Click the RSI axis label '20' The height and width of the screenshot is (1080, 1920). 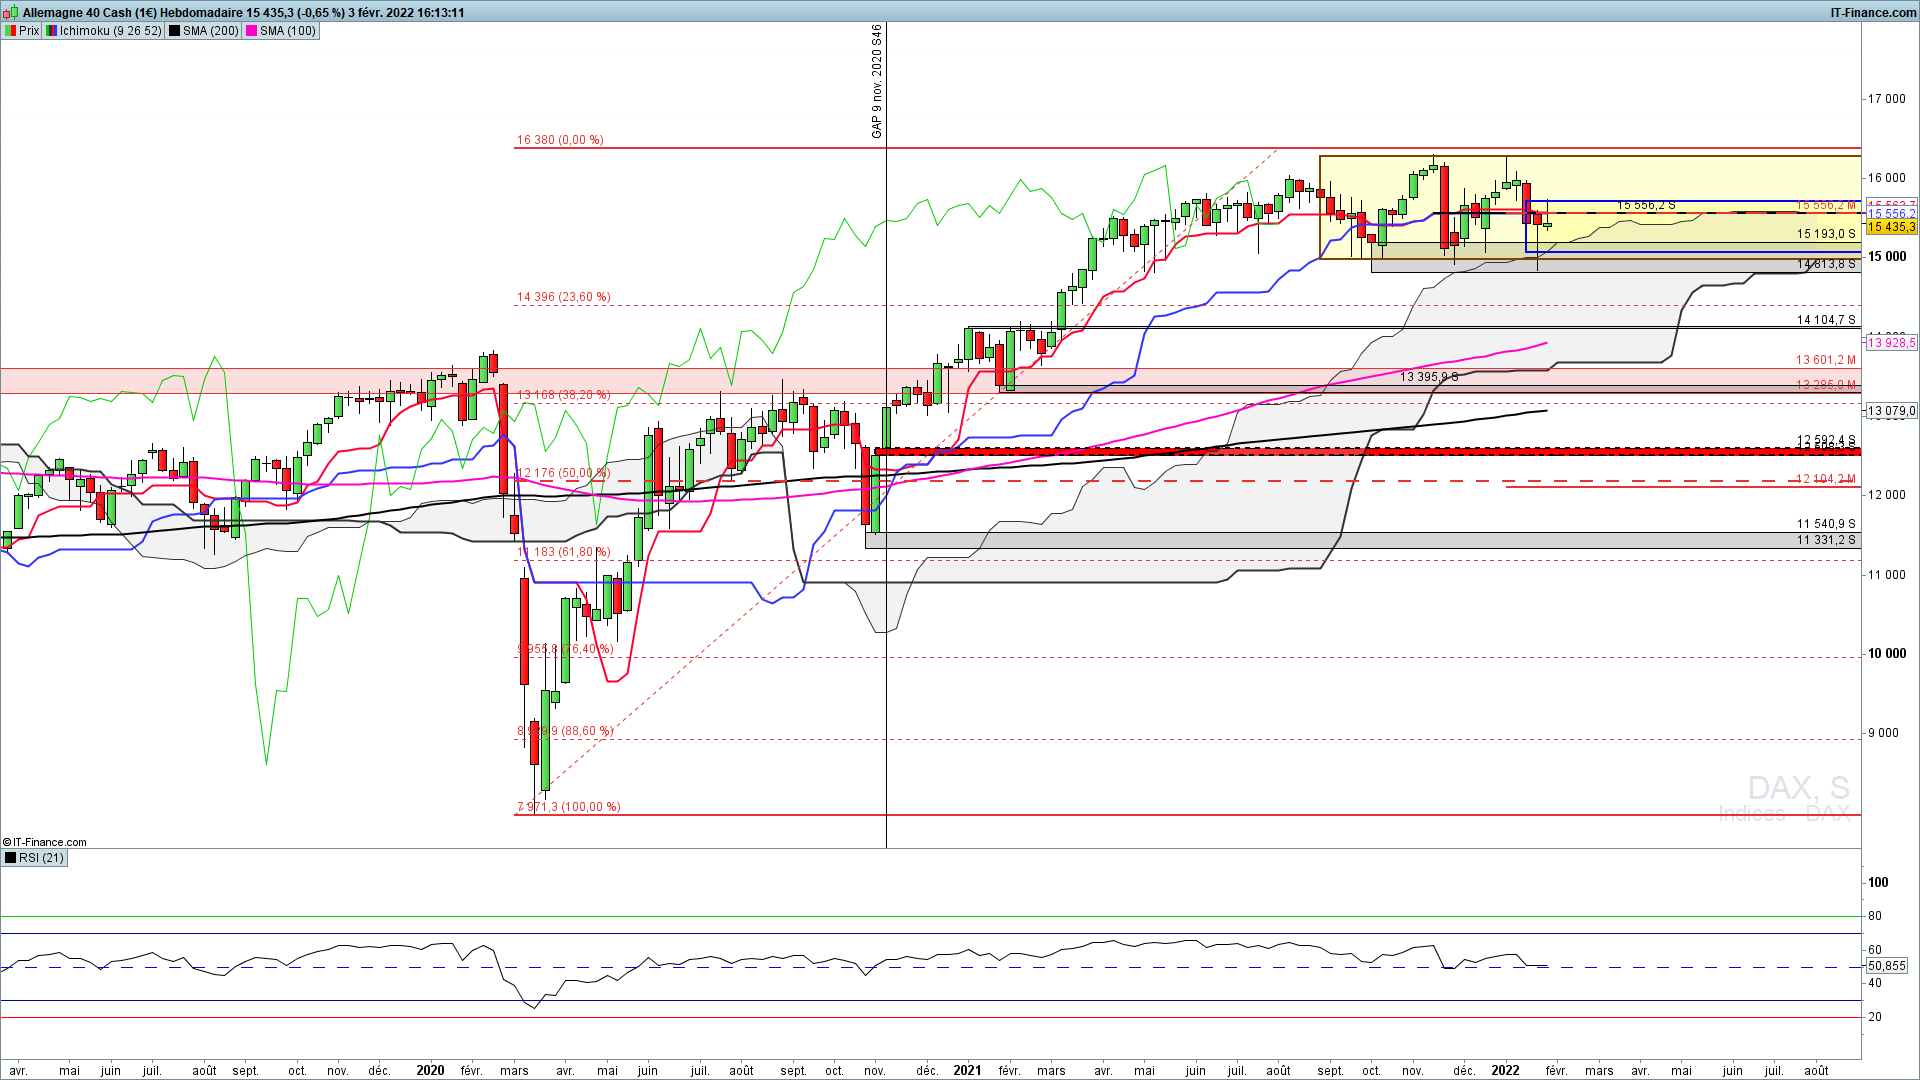tap(1875, 1017)
